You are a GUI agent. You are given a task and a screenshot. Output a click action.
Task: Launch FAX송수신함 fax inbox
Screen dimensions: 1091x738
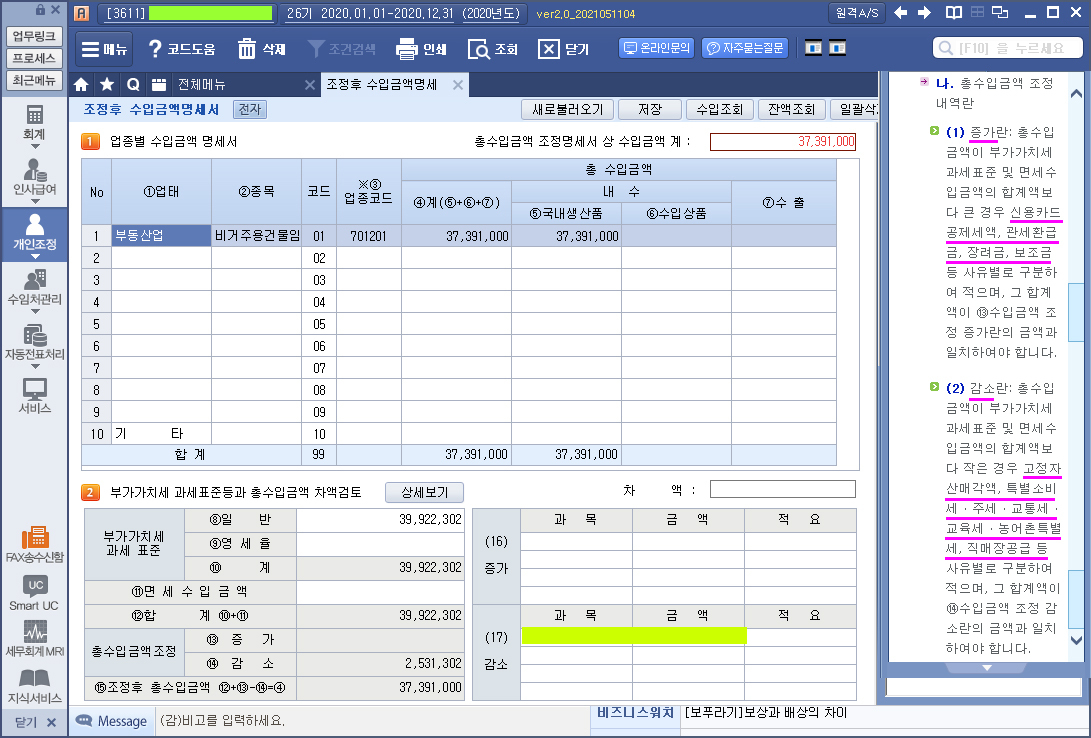tap(34, 545)
